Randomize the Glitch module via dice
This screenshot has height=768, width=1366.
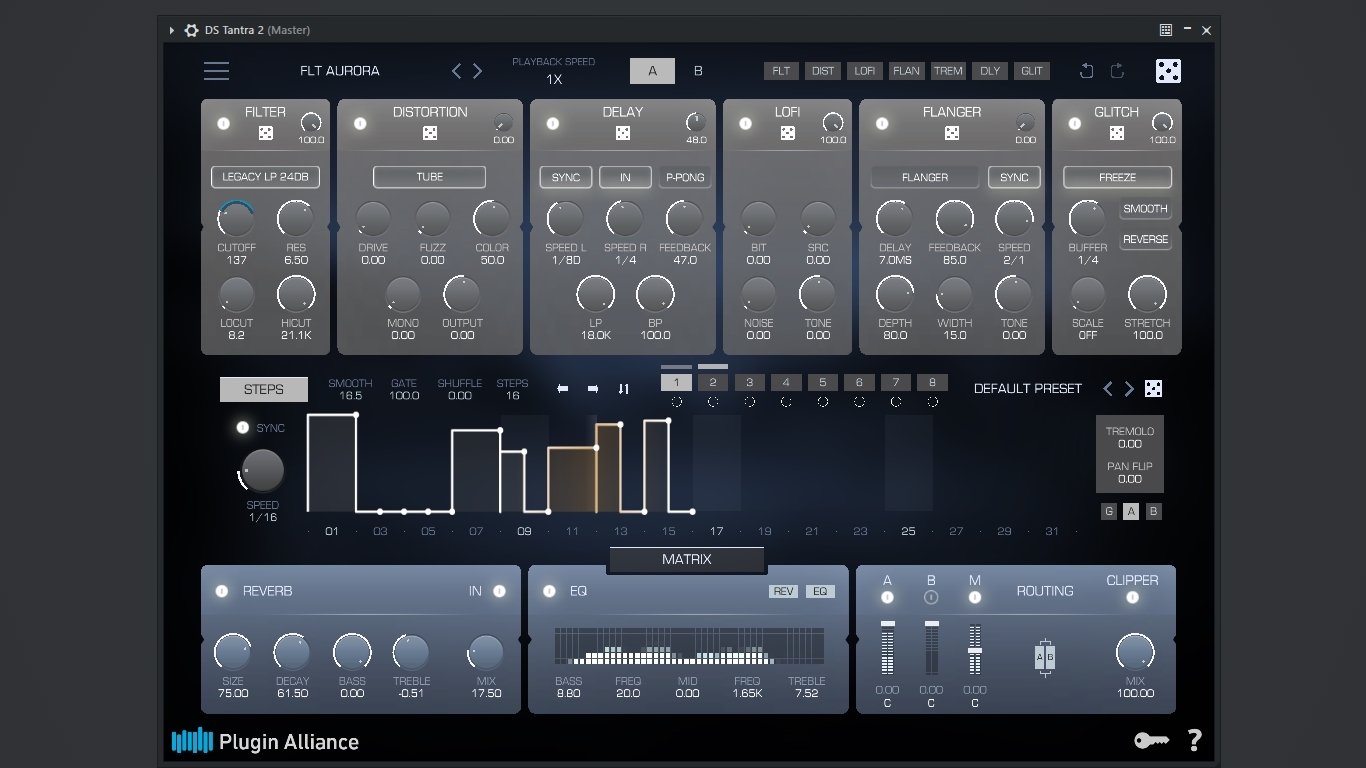(x=1117, y=133)
